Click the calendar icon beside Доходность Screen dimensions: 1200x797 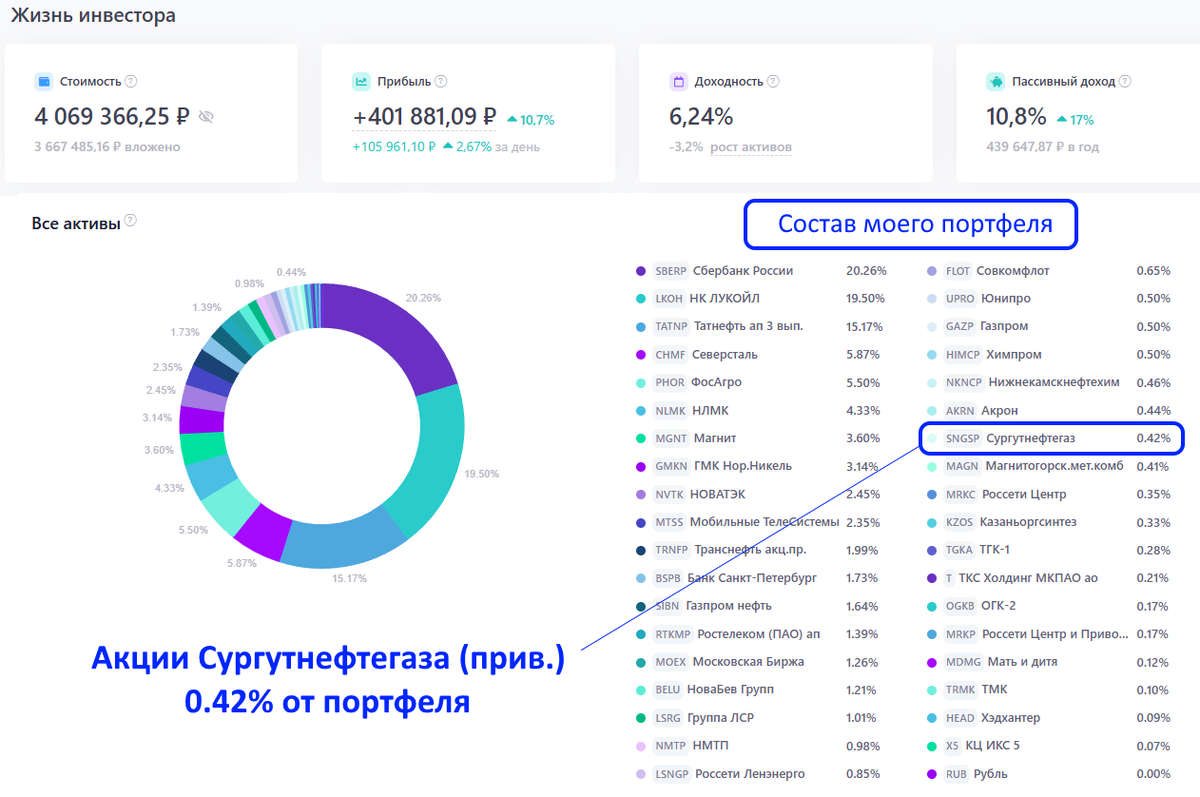678,82
